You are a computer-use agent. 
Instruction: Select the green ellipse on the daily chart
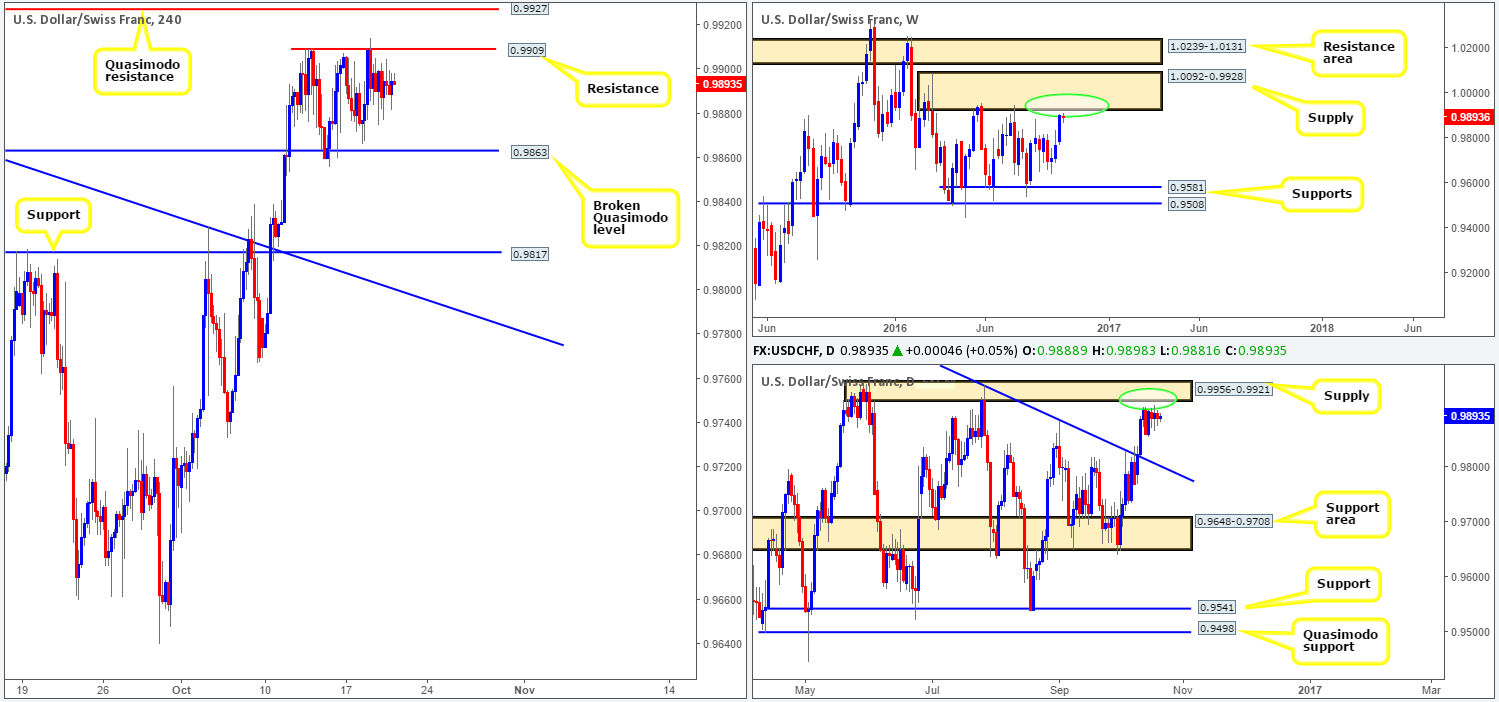1148,400
